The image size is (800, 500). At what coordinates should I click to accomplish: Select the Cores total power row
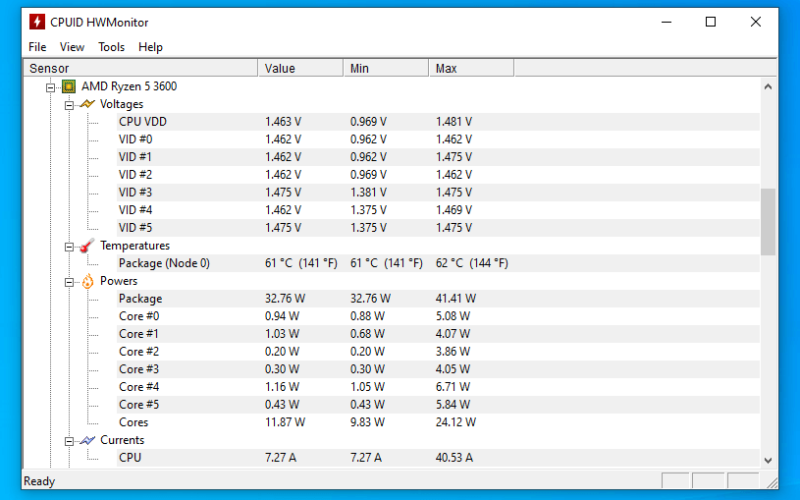438,422
